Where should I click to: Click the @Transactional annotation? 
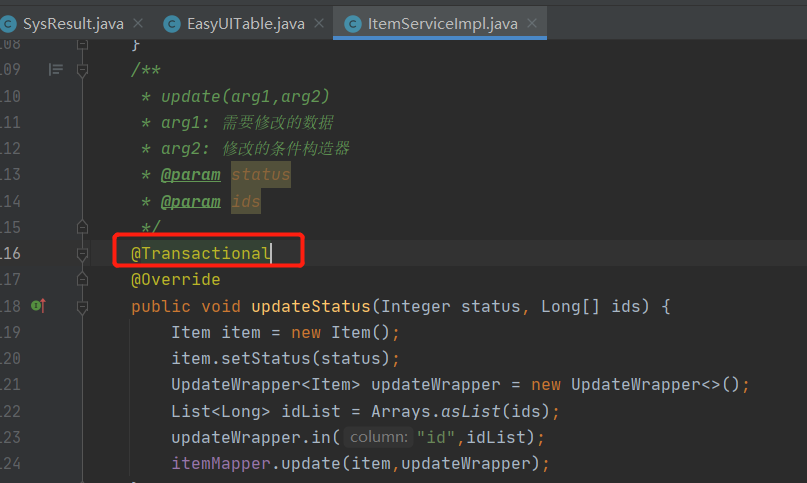pyautogui.click(x=201, y=253)
